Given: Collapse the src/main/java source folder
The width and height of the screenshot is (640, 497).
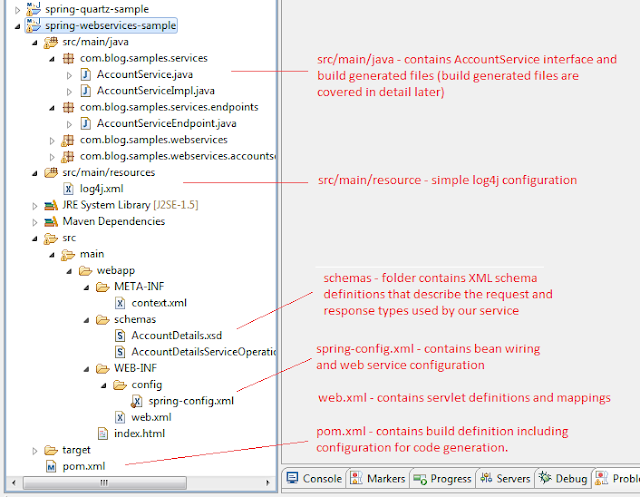Looking at the screenshot, I should (35, 42).
